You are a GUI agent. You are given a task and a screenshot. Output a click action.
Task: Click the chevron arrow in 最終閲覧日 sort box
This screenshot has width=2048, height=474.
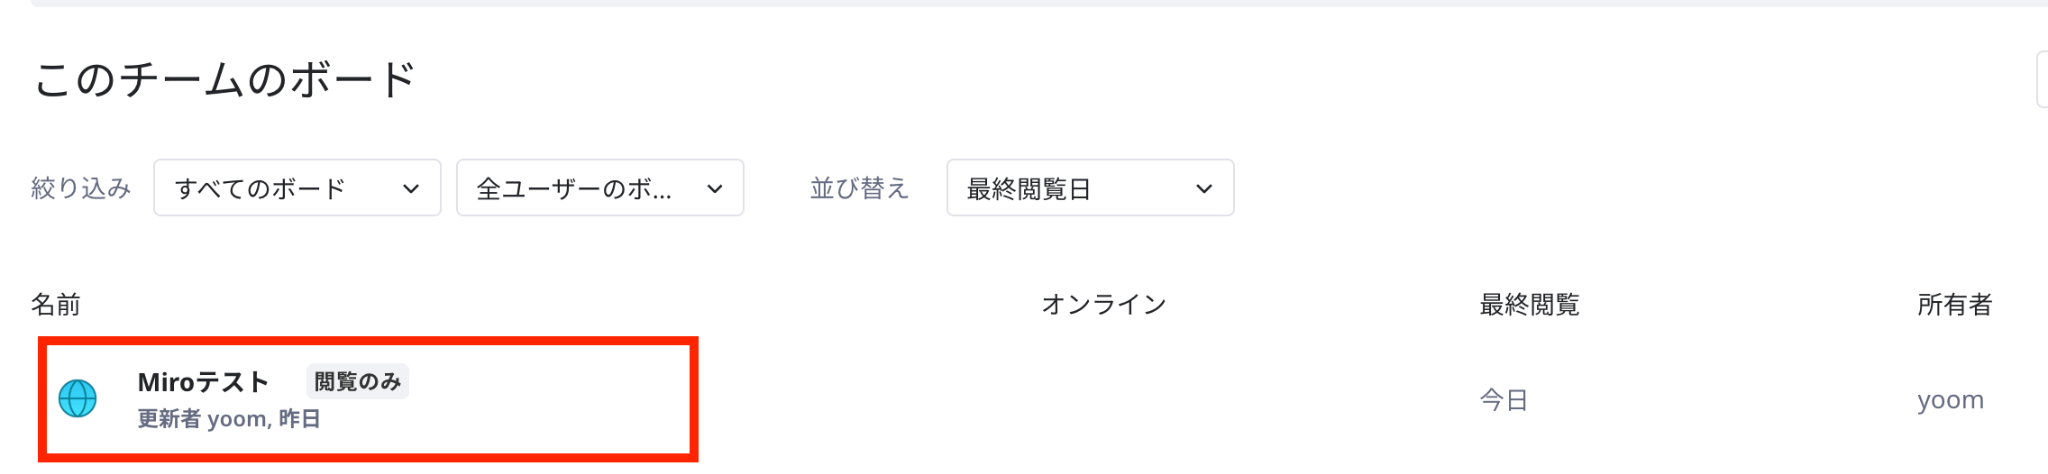(1204, 189)
